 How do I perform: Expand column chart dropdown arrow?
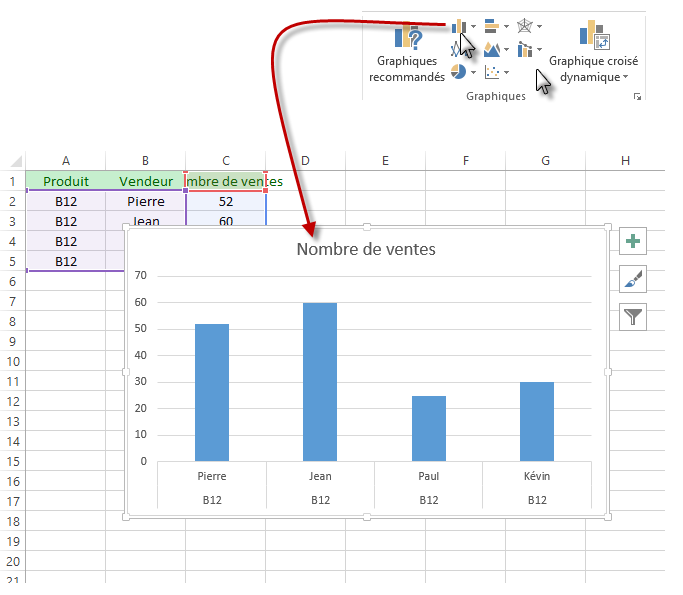click(473, 27)
